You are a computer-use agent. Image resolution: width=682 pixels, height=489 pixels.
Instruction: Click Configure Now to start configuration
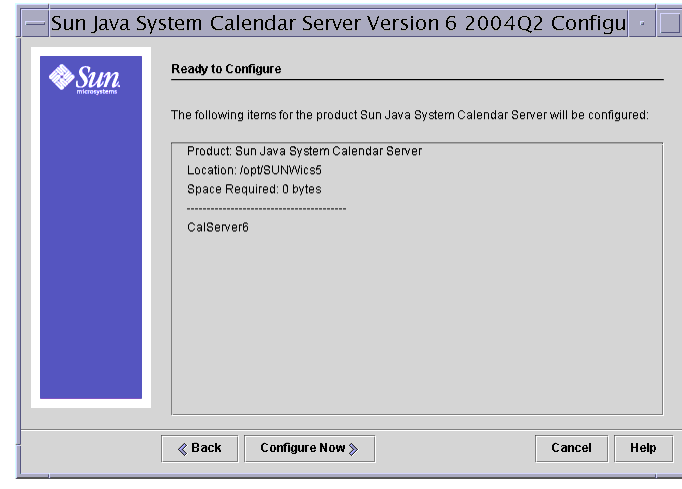pyautogui.click(x=309, y=448)
